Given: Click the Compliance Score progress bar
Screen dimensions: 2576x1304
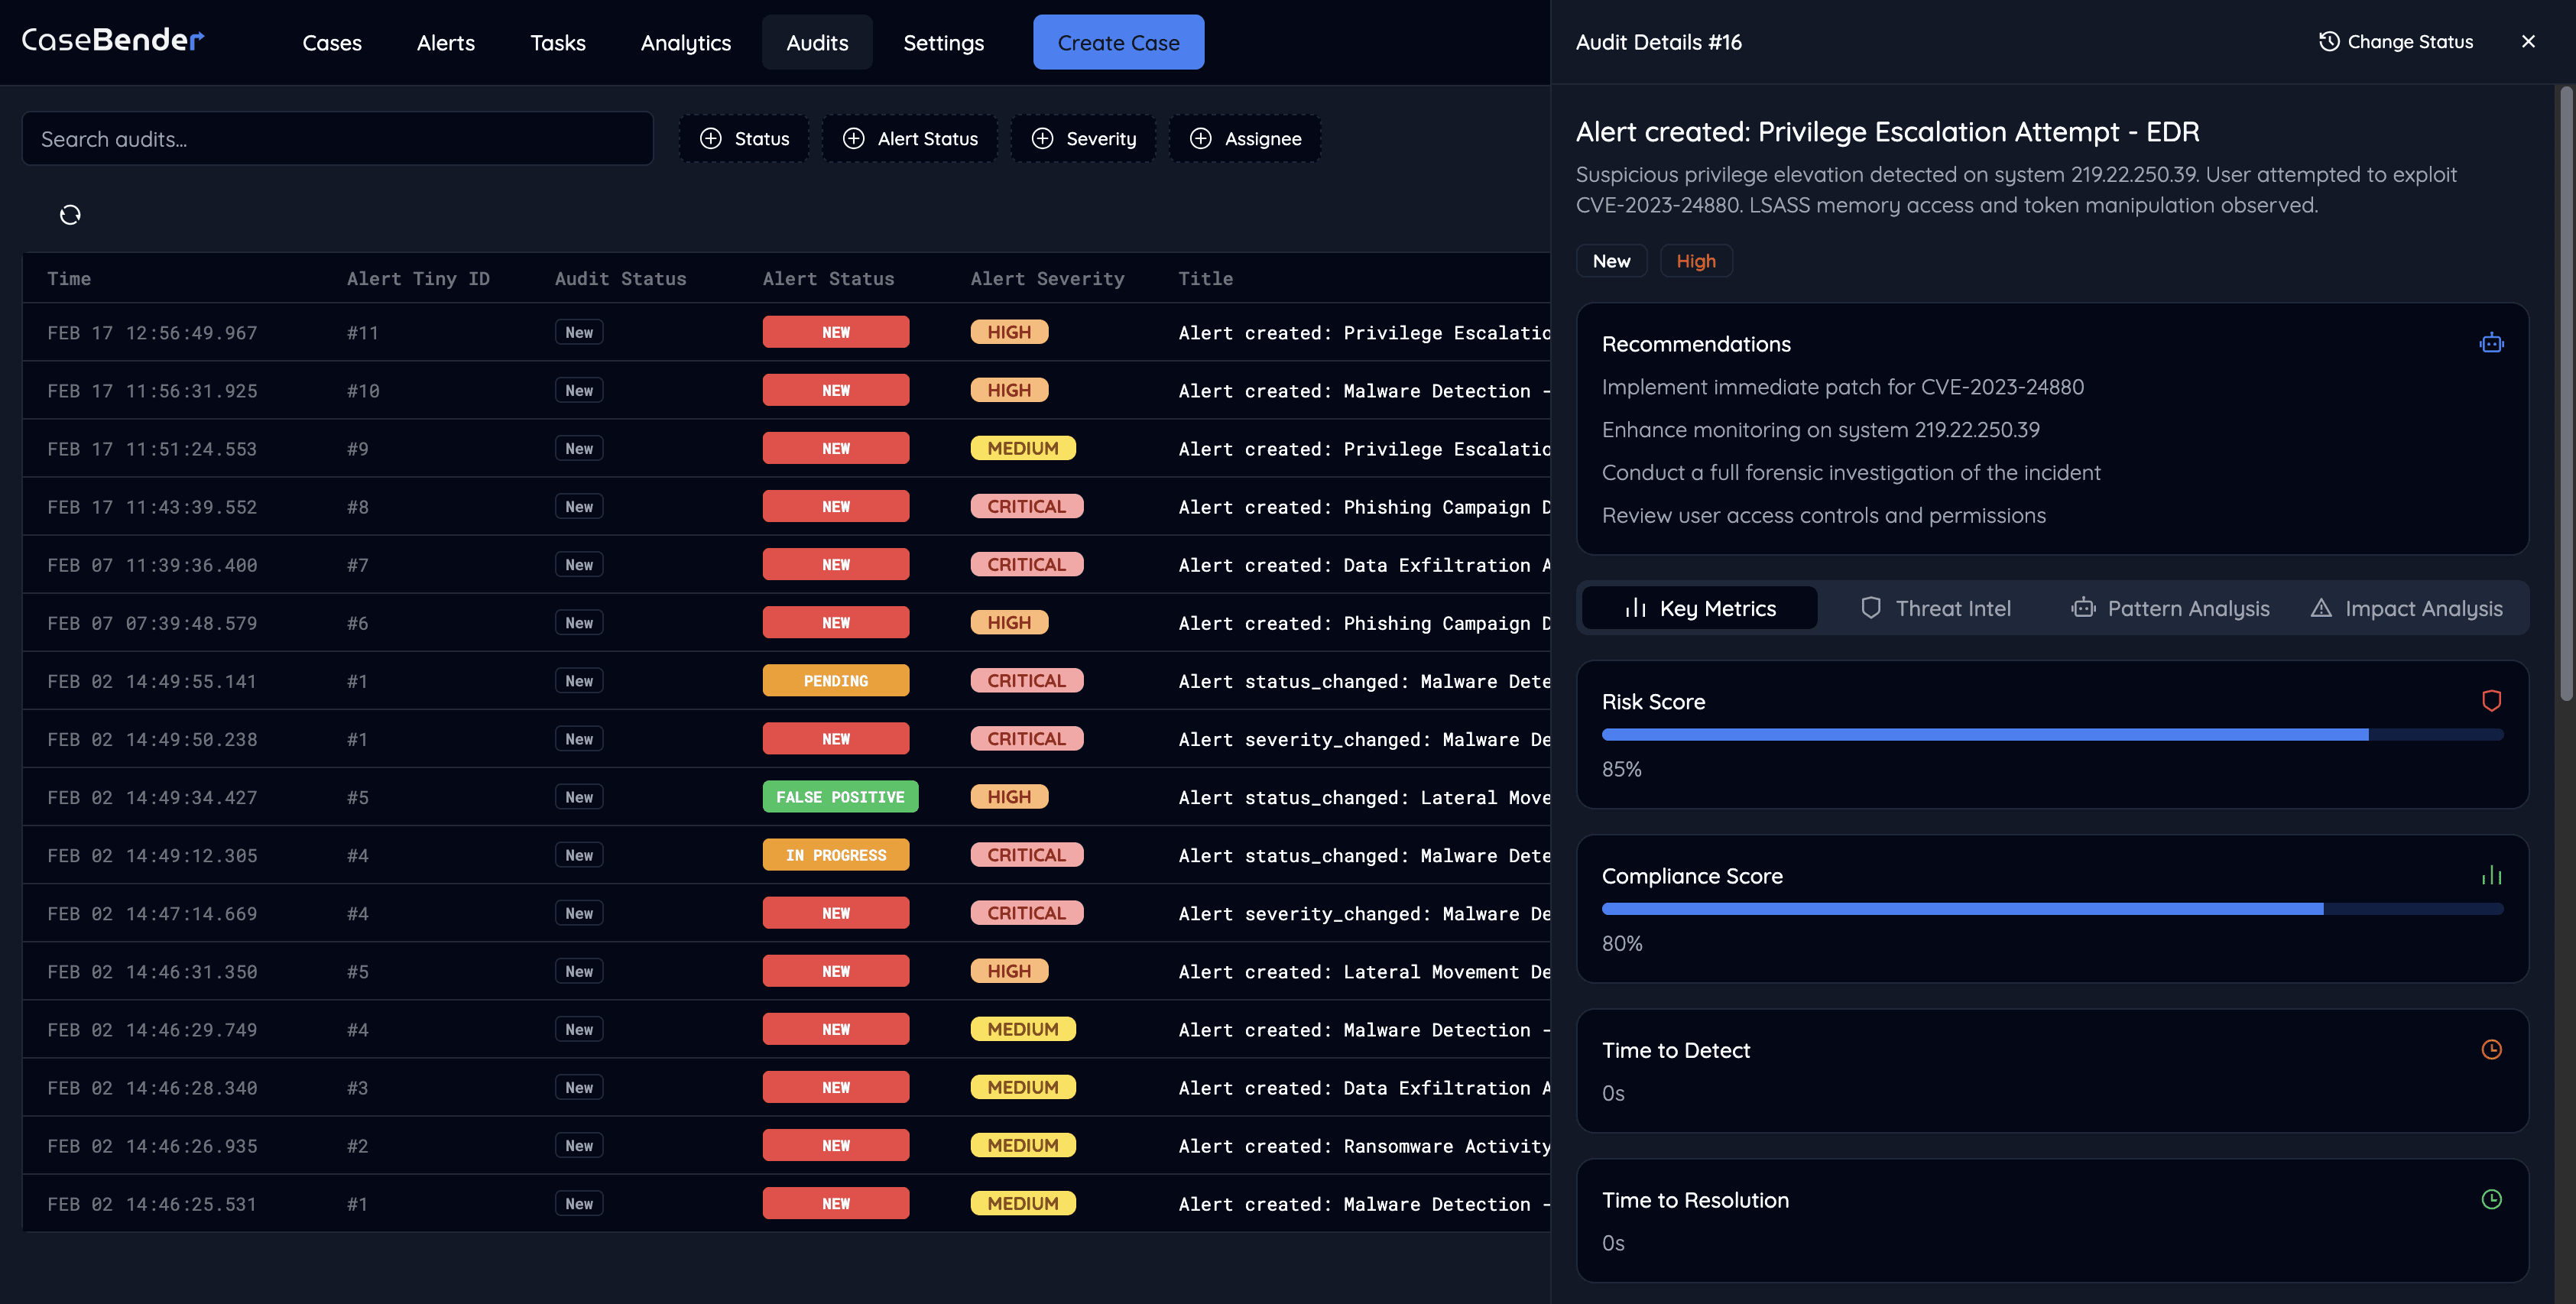Looking at the screenshot, I should (2052, 909).
